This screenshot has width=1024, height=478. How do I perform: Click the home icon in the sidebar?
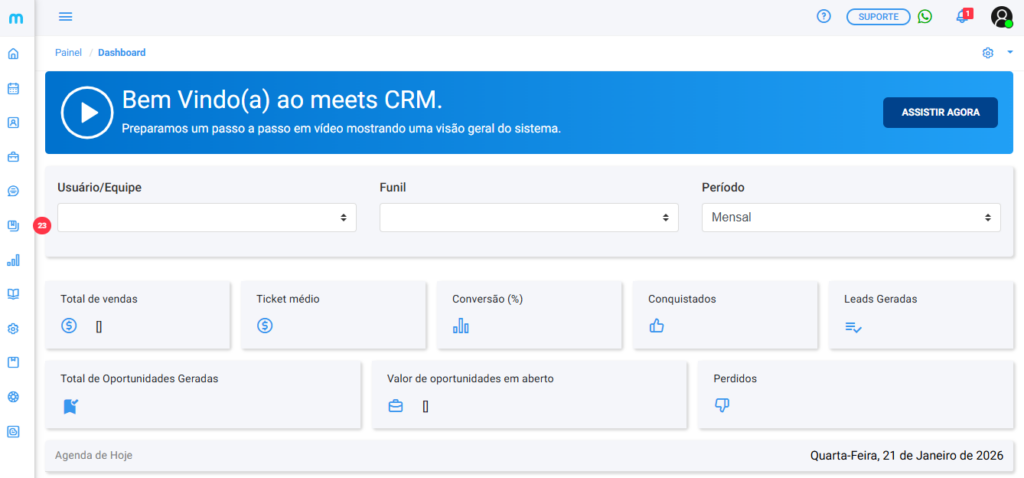[13, 53]
